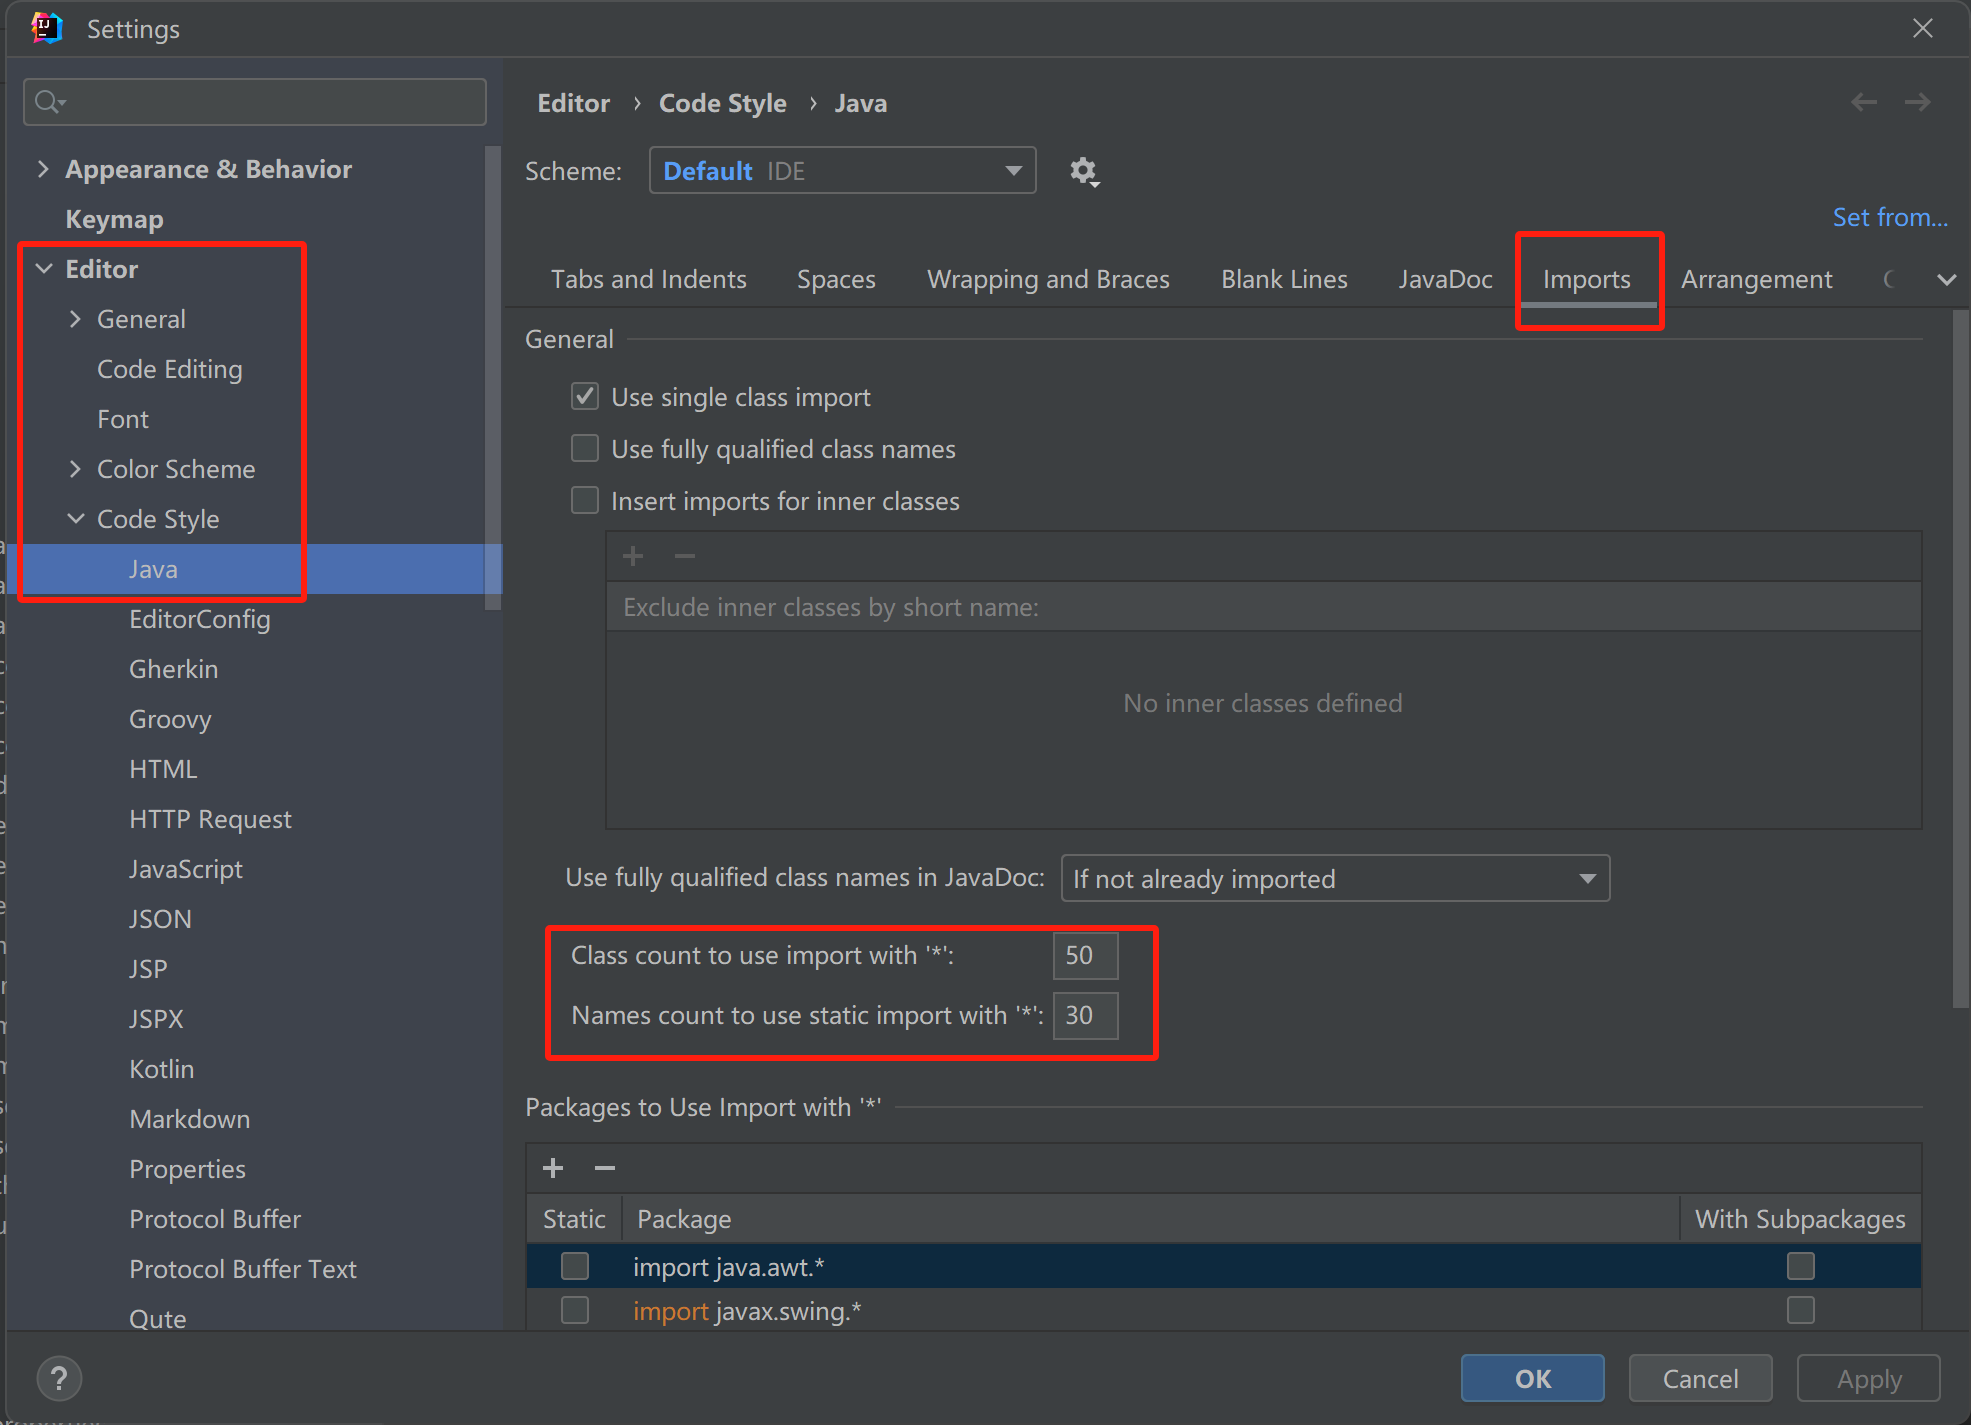Collapse the Code Style node
The height and width of the screenshot is (1425, 1971).
click(76, 519)
